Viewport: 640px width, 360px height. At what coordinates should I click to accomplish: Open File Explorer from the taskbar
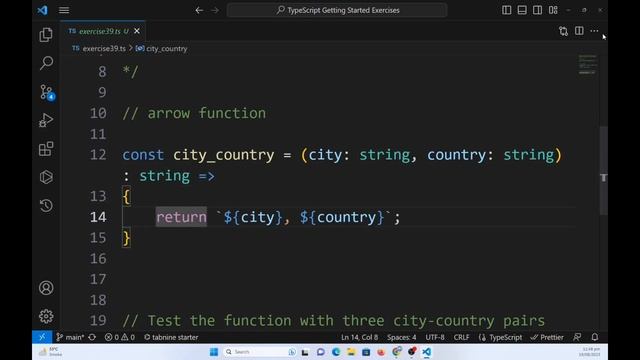tap(351, 352)
